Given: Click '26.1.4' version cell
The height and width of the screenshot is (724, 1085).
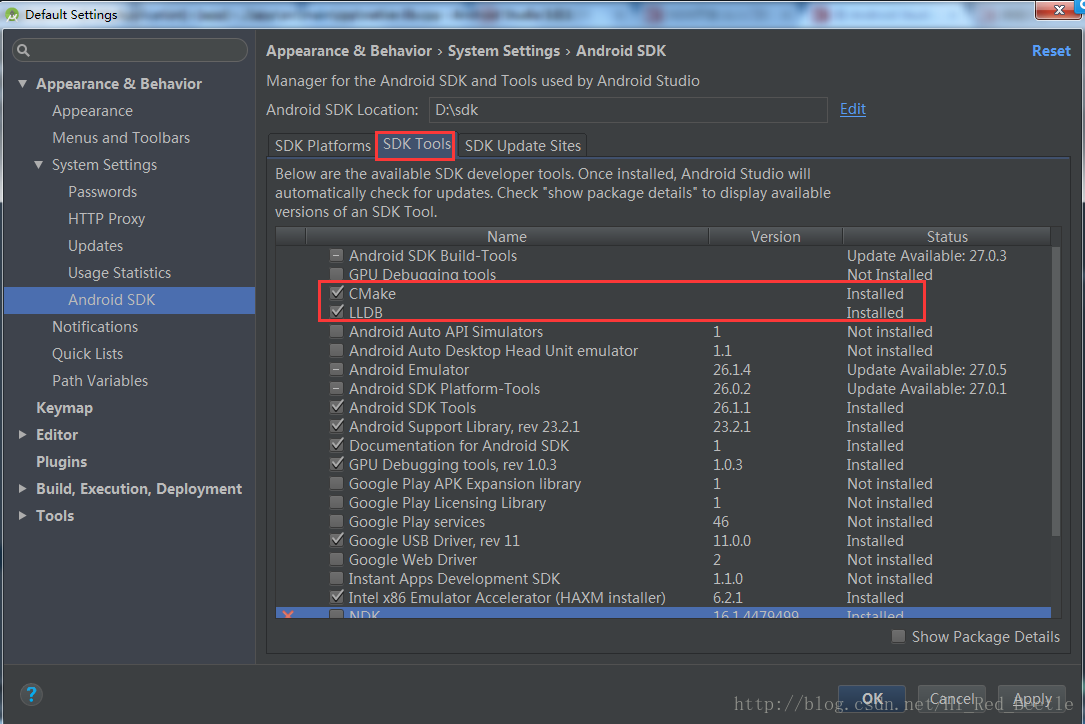Looking at the screenshot, I should click(x=731, y=370).
